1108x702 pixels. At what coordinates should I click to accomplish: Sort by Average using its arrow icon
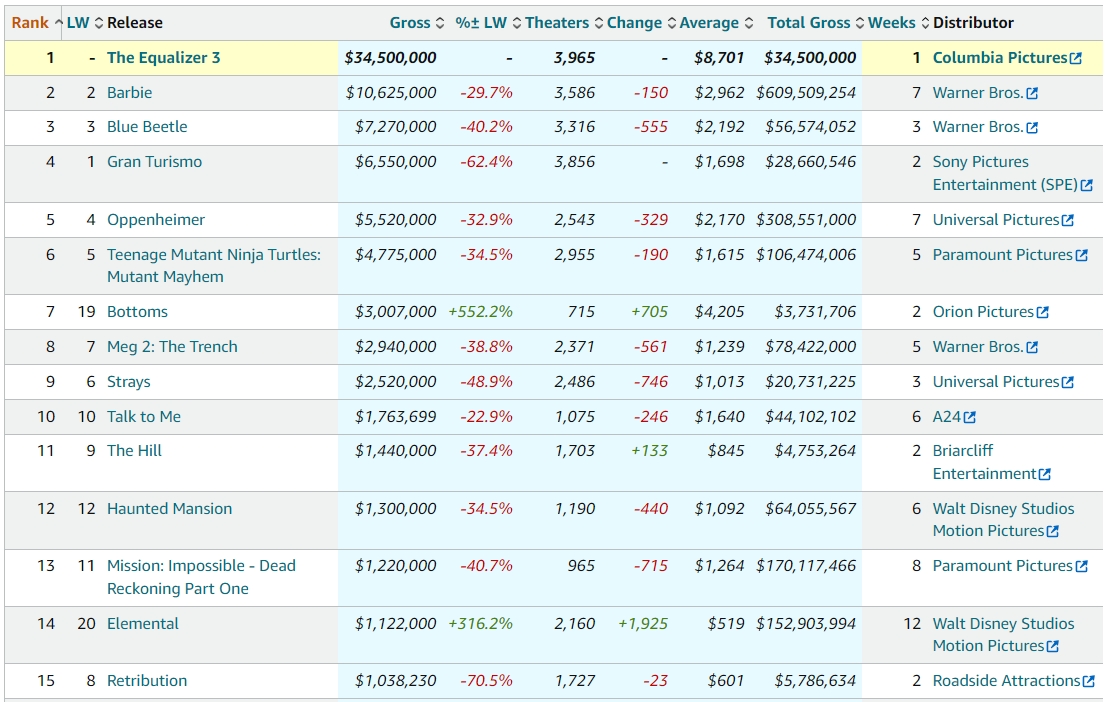(749, 23)
